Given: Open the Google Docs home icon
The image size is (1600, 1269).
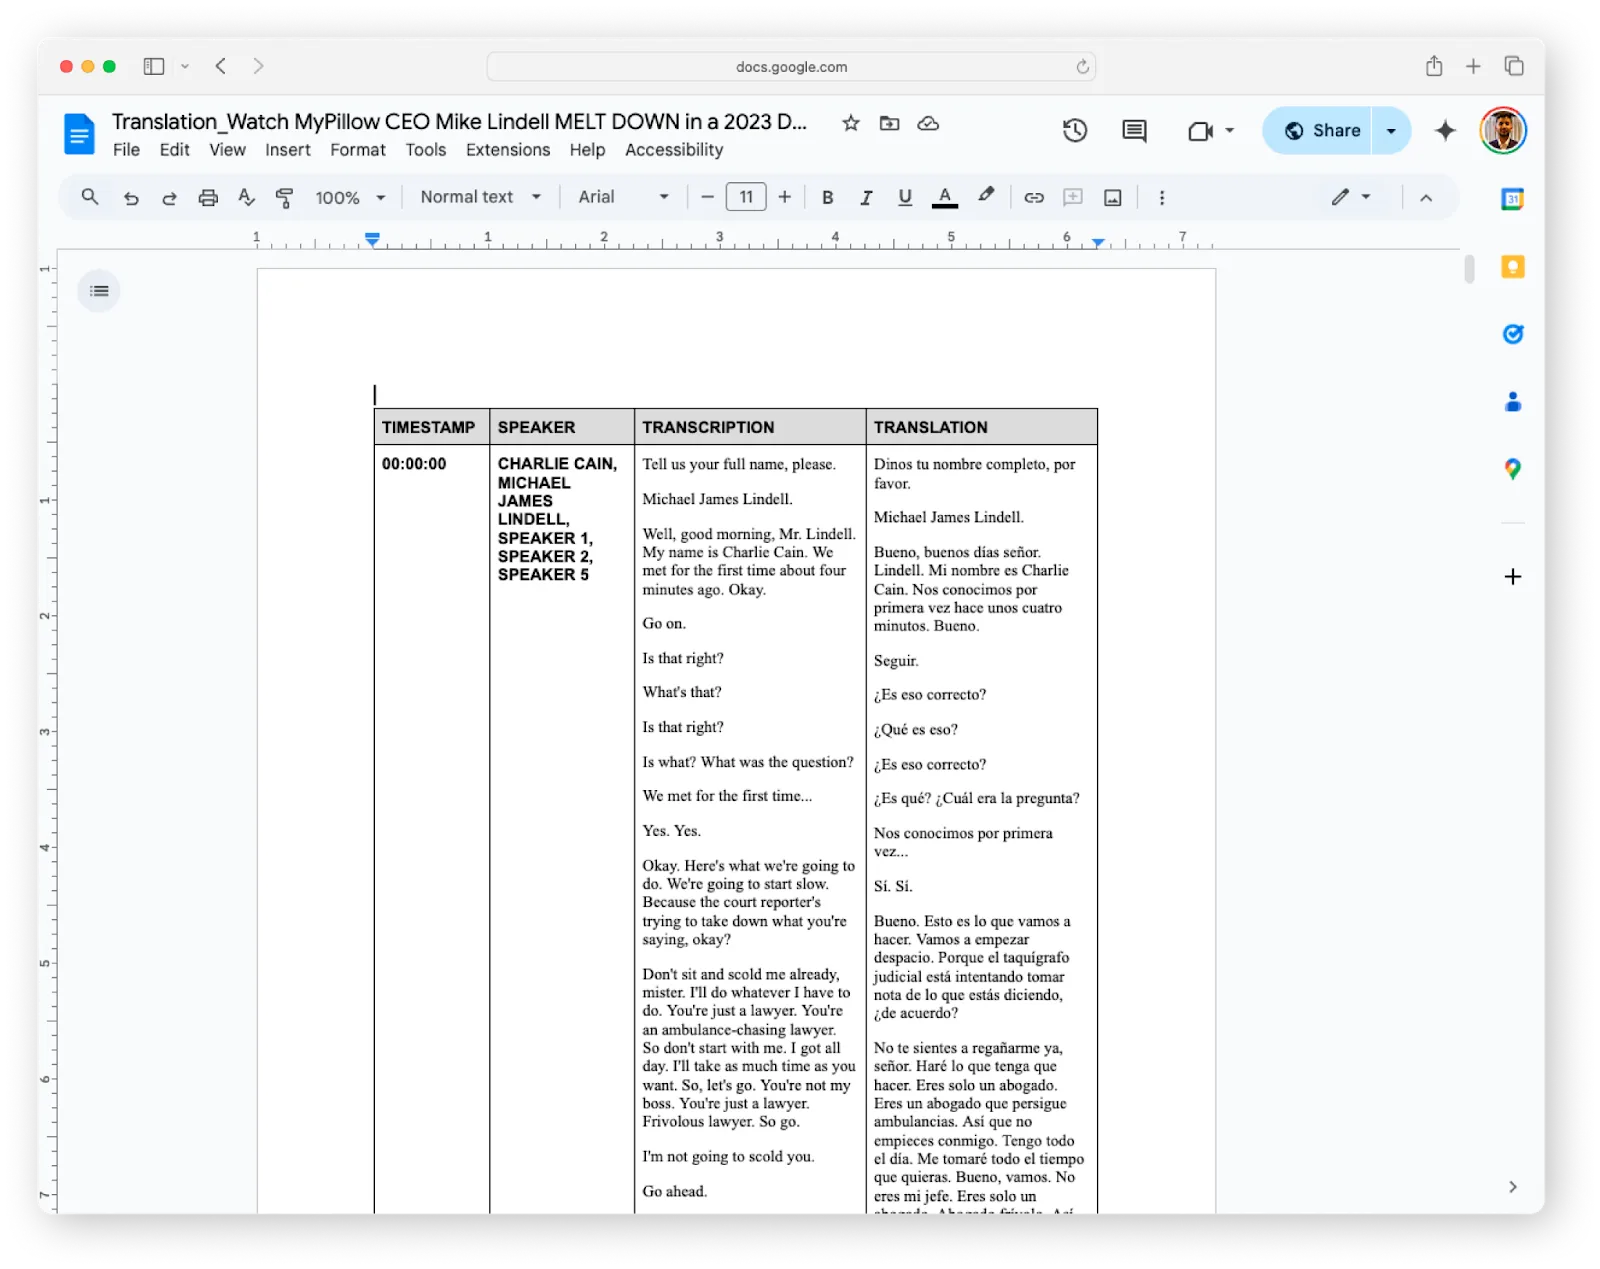Looking at the screenshot, I should tap(79, 134).
